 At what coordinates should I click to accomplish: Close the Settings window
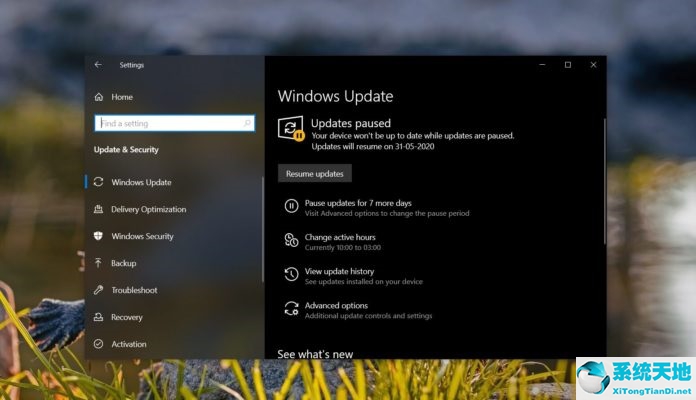click(593, 65)
